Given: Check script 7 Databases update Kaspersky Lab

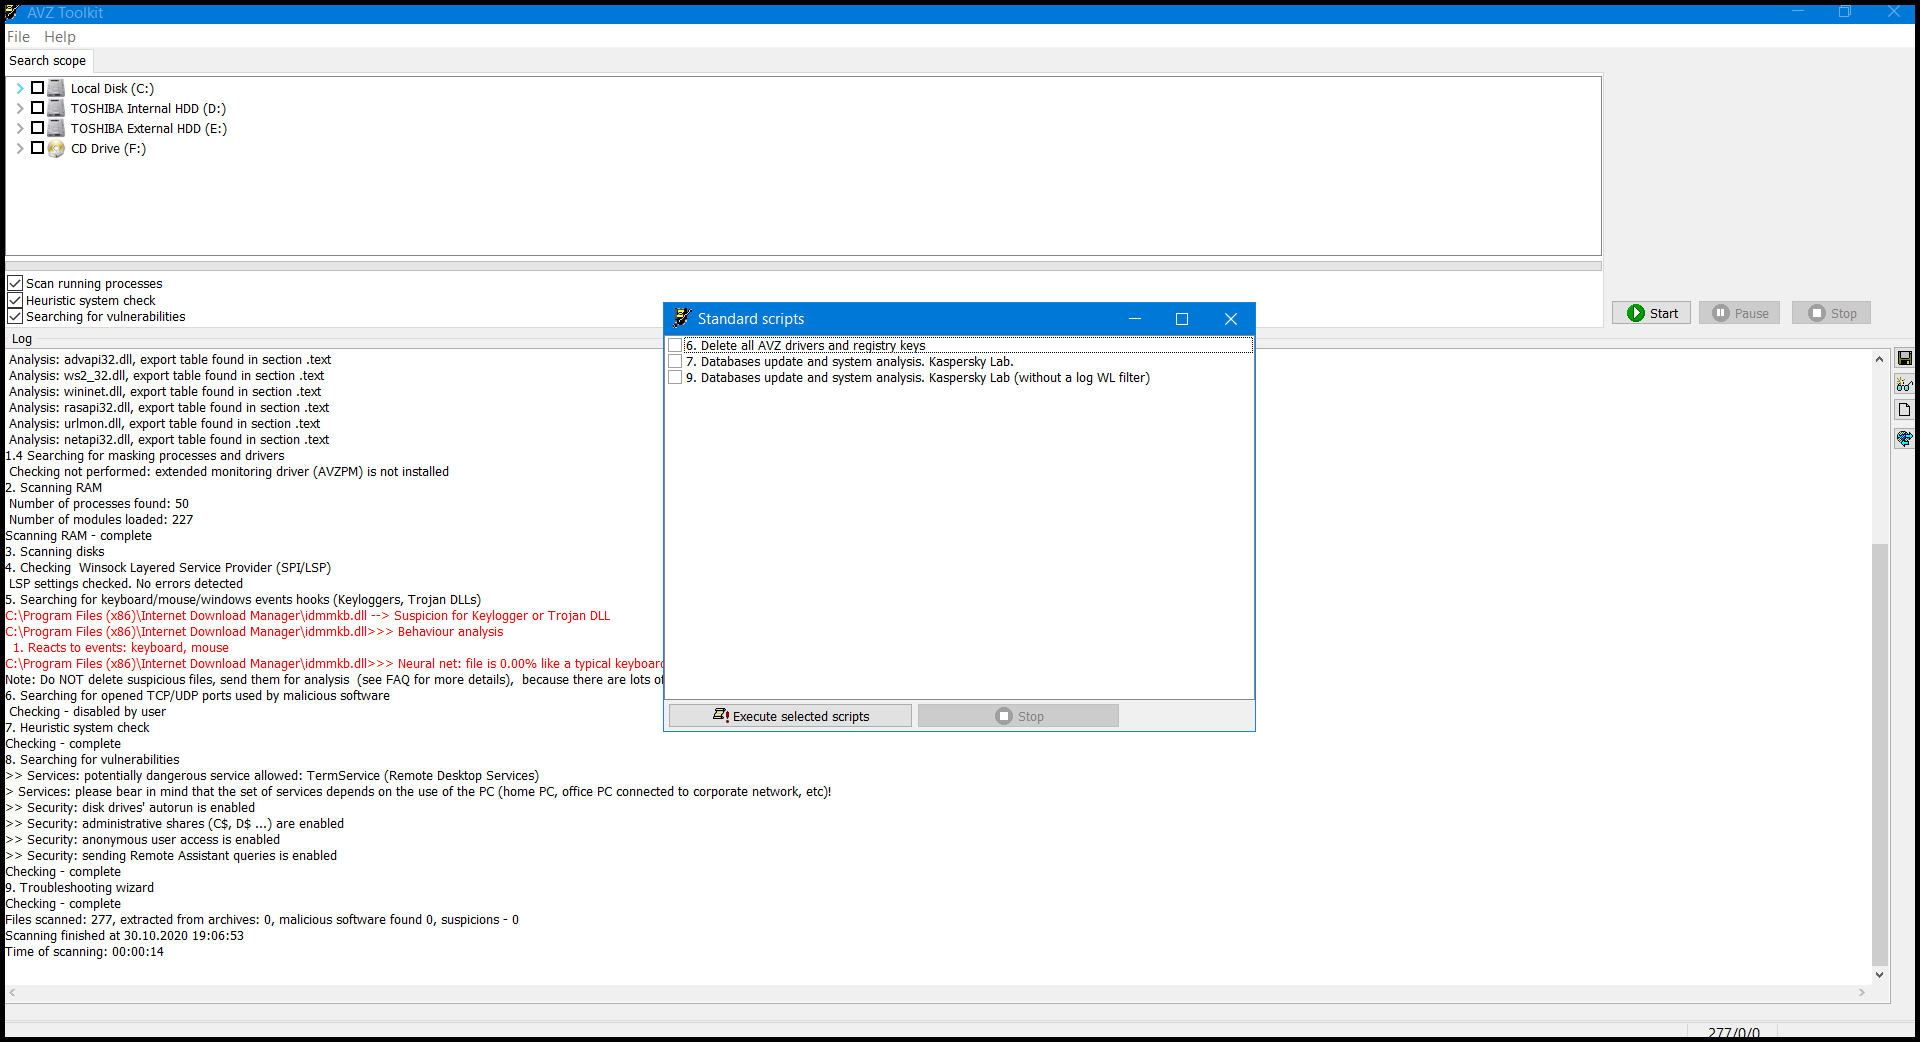Looking at the screenshot, I should tap(675, 361).
